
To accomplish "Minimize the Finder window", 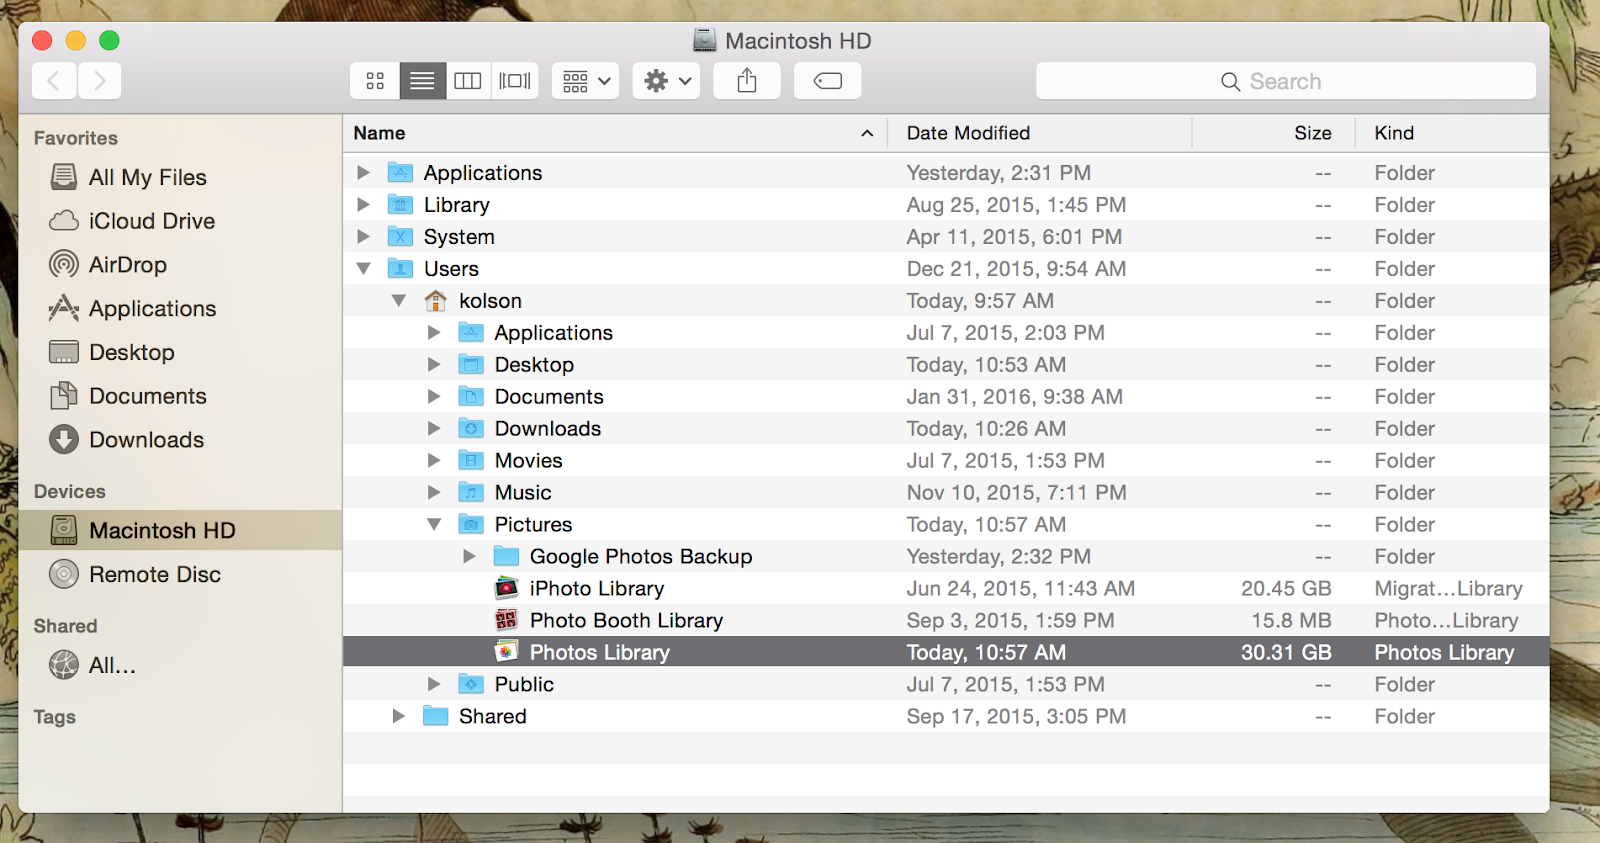I will tap(76, 40).
